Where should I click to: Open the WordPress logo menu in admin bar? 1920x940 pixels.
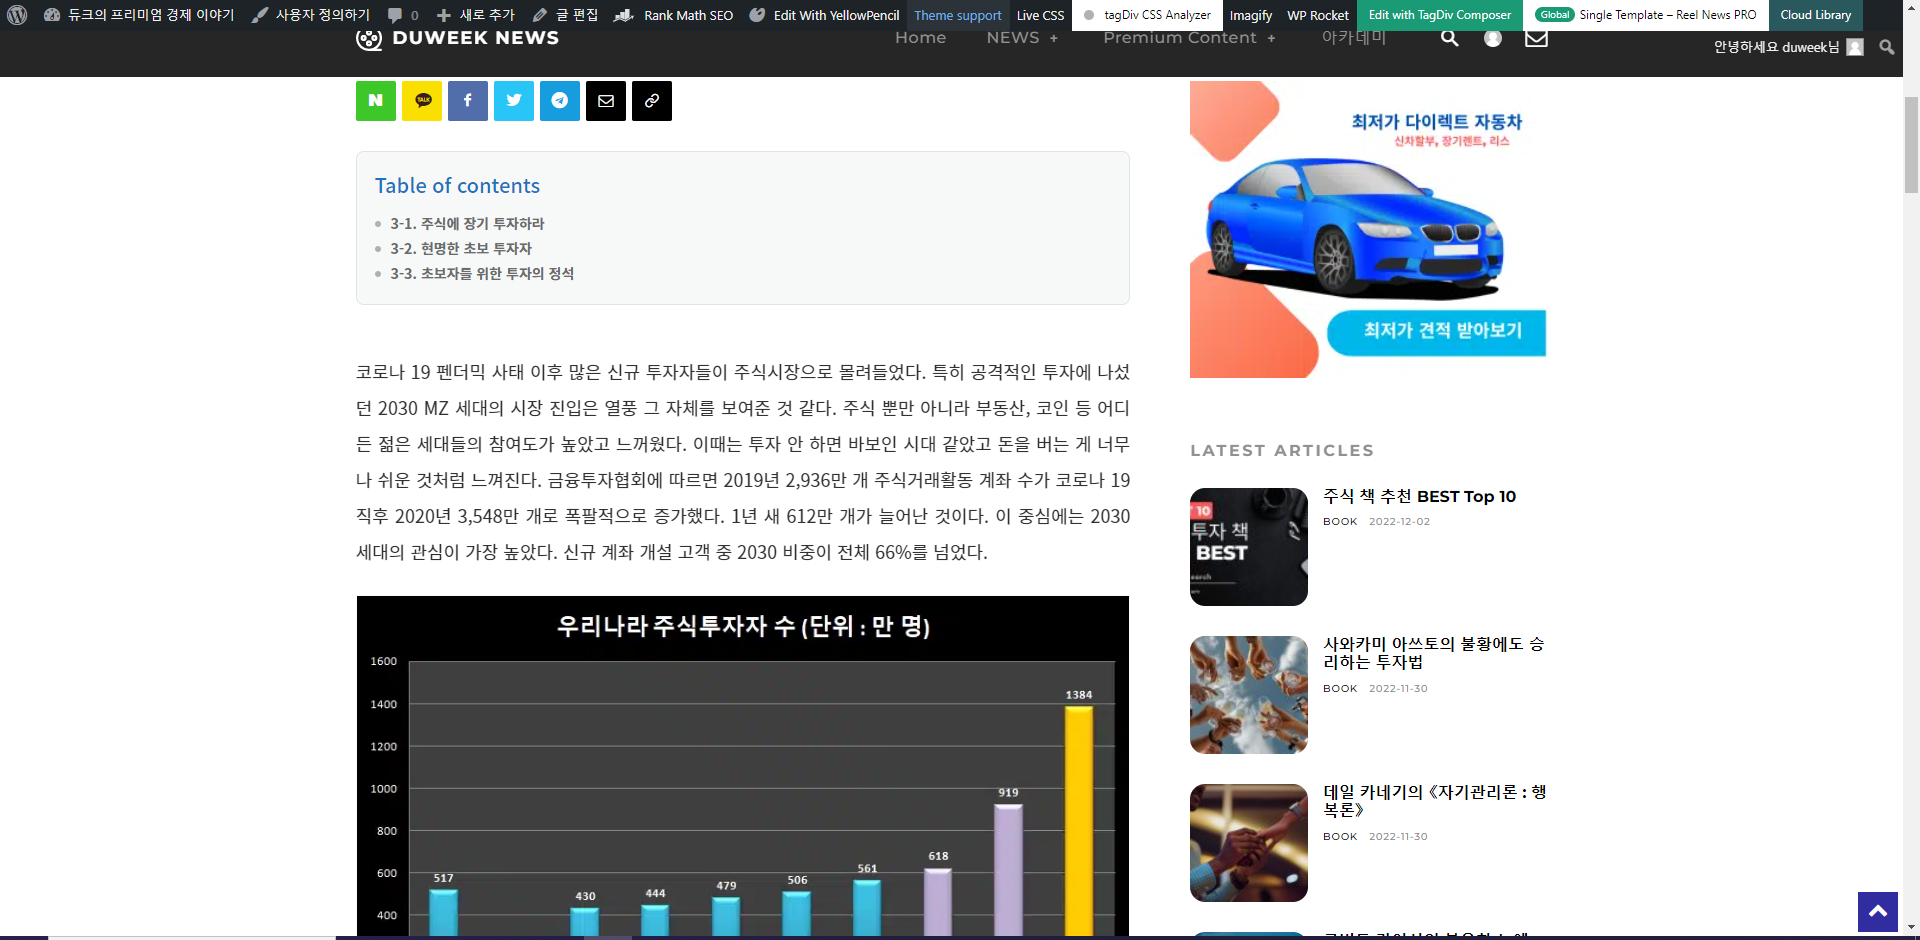click(x=17, y=15)
